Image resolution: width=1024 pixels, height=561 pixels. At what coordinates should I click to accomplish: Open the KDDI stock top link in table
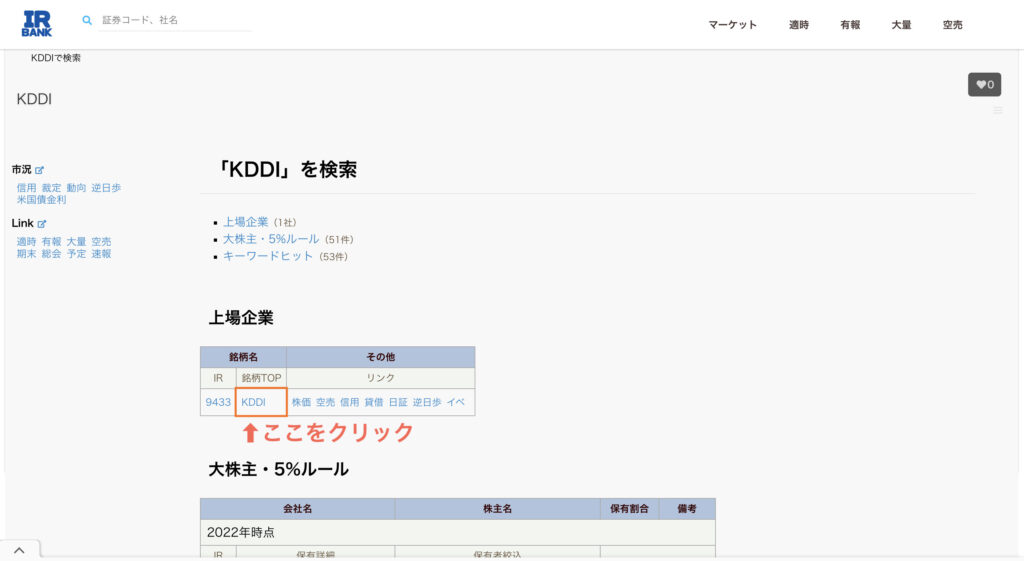point(253,402)
